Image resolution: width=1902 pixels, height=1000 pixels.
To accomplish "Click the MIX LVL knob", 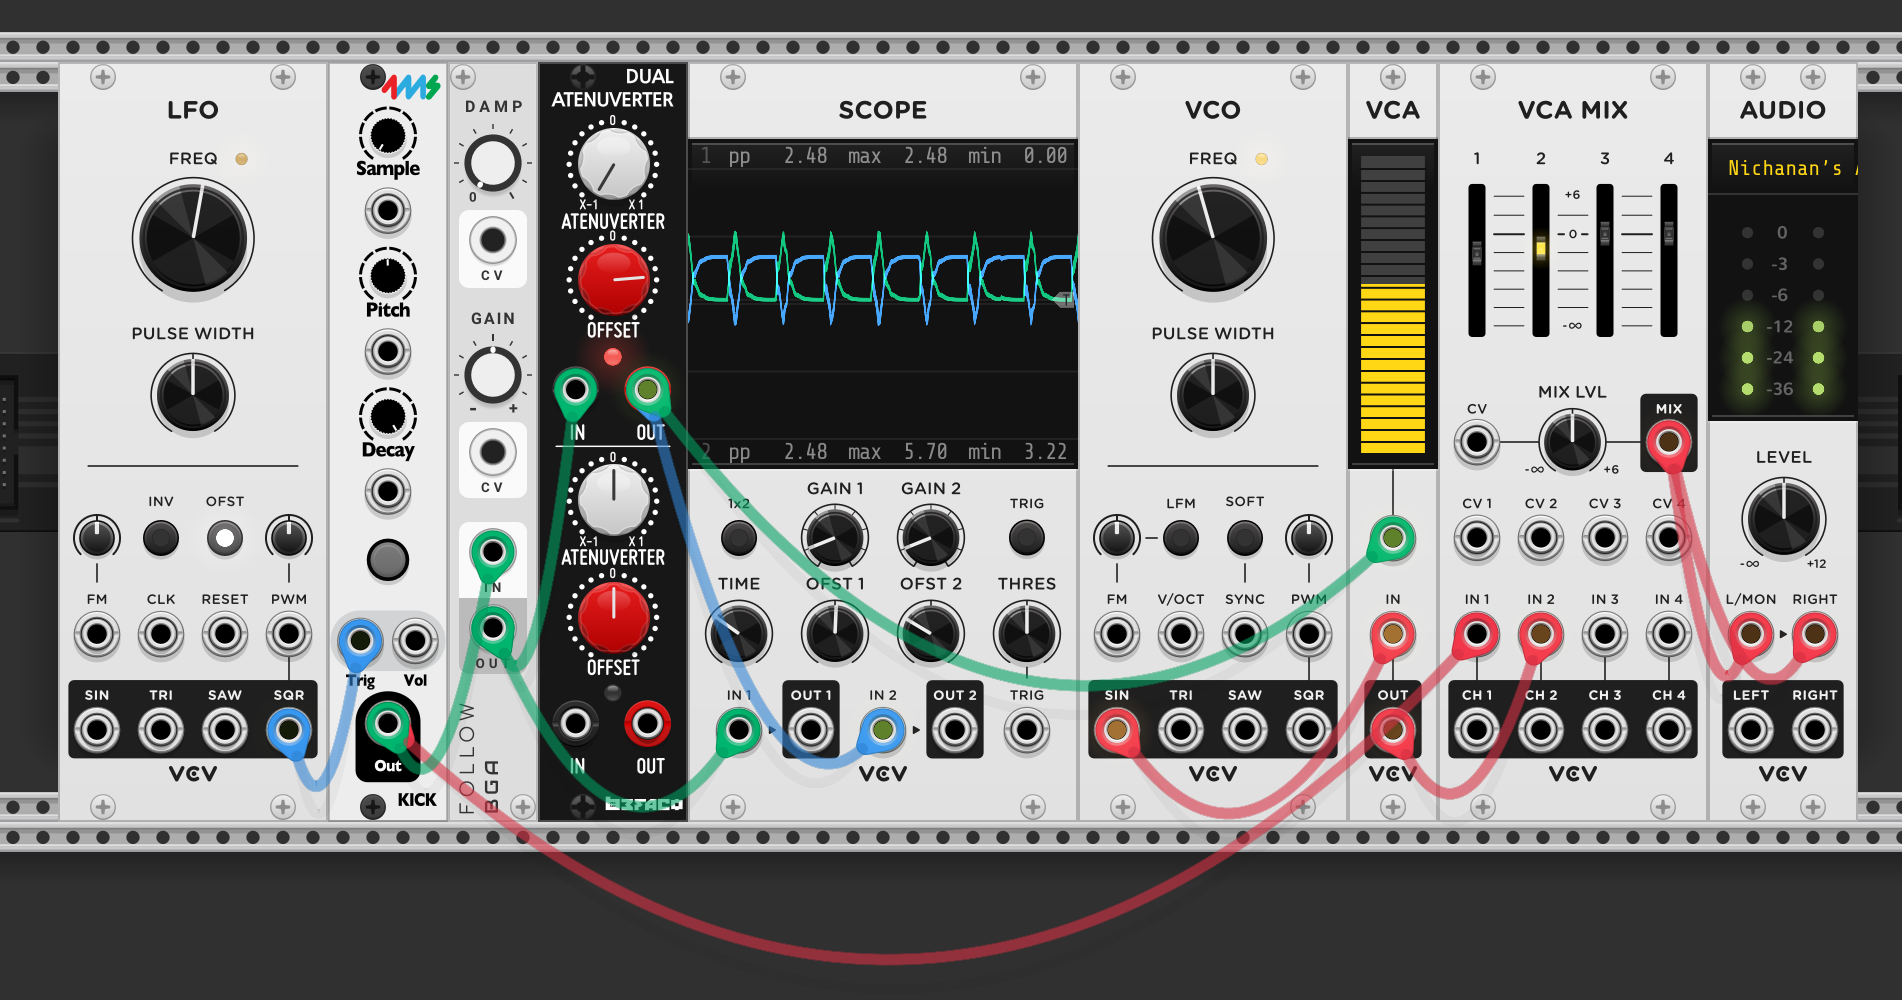I will coord(1573,441).
